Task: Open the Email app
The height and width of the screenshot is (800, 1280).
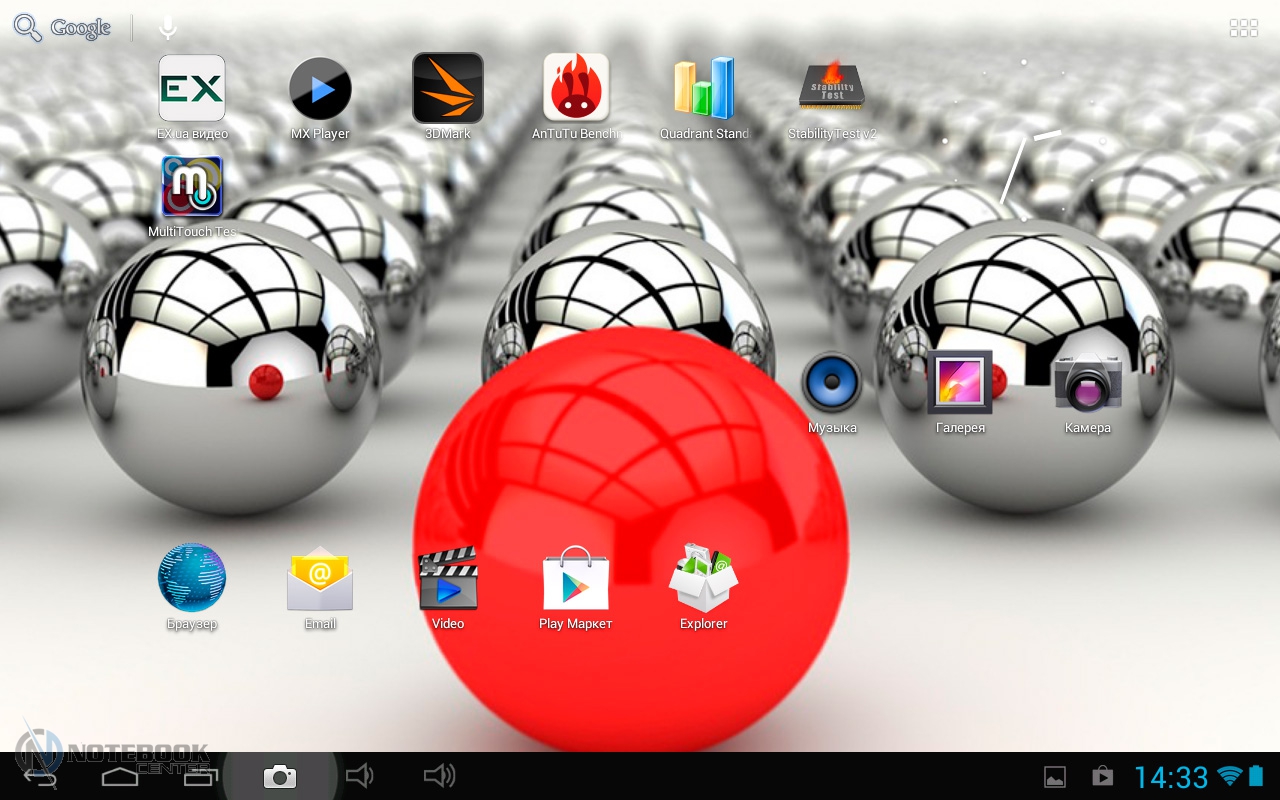Action: (x=320, y=579)
